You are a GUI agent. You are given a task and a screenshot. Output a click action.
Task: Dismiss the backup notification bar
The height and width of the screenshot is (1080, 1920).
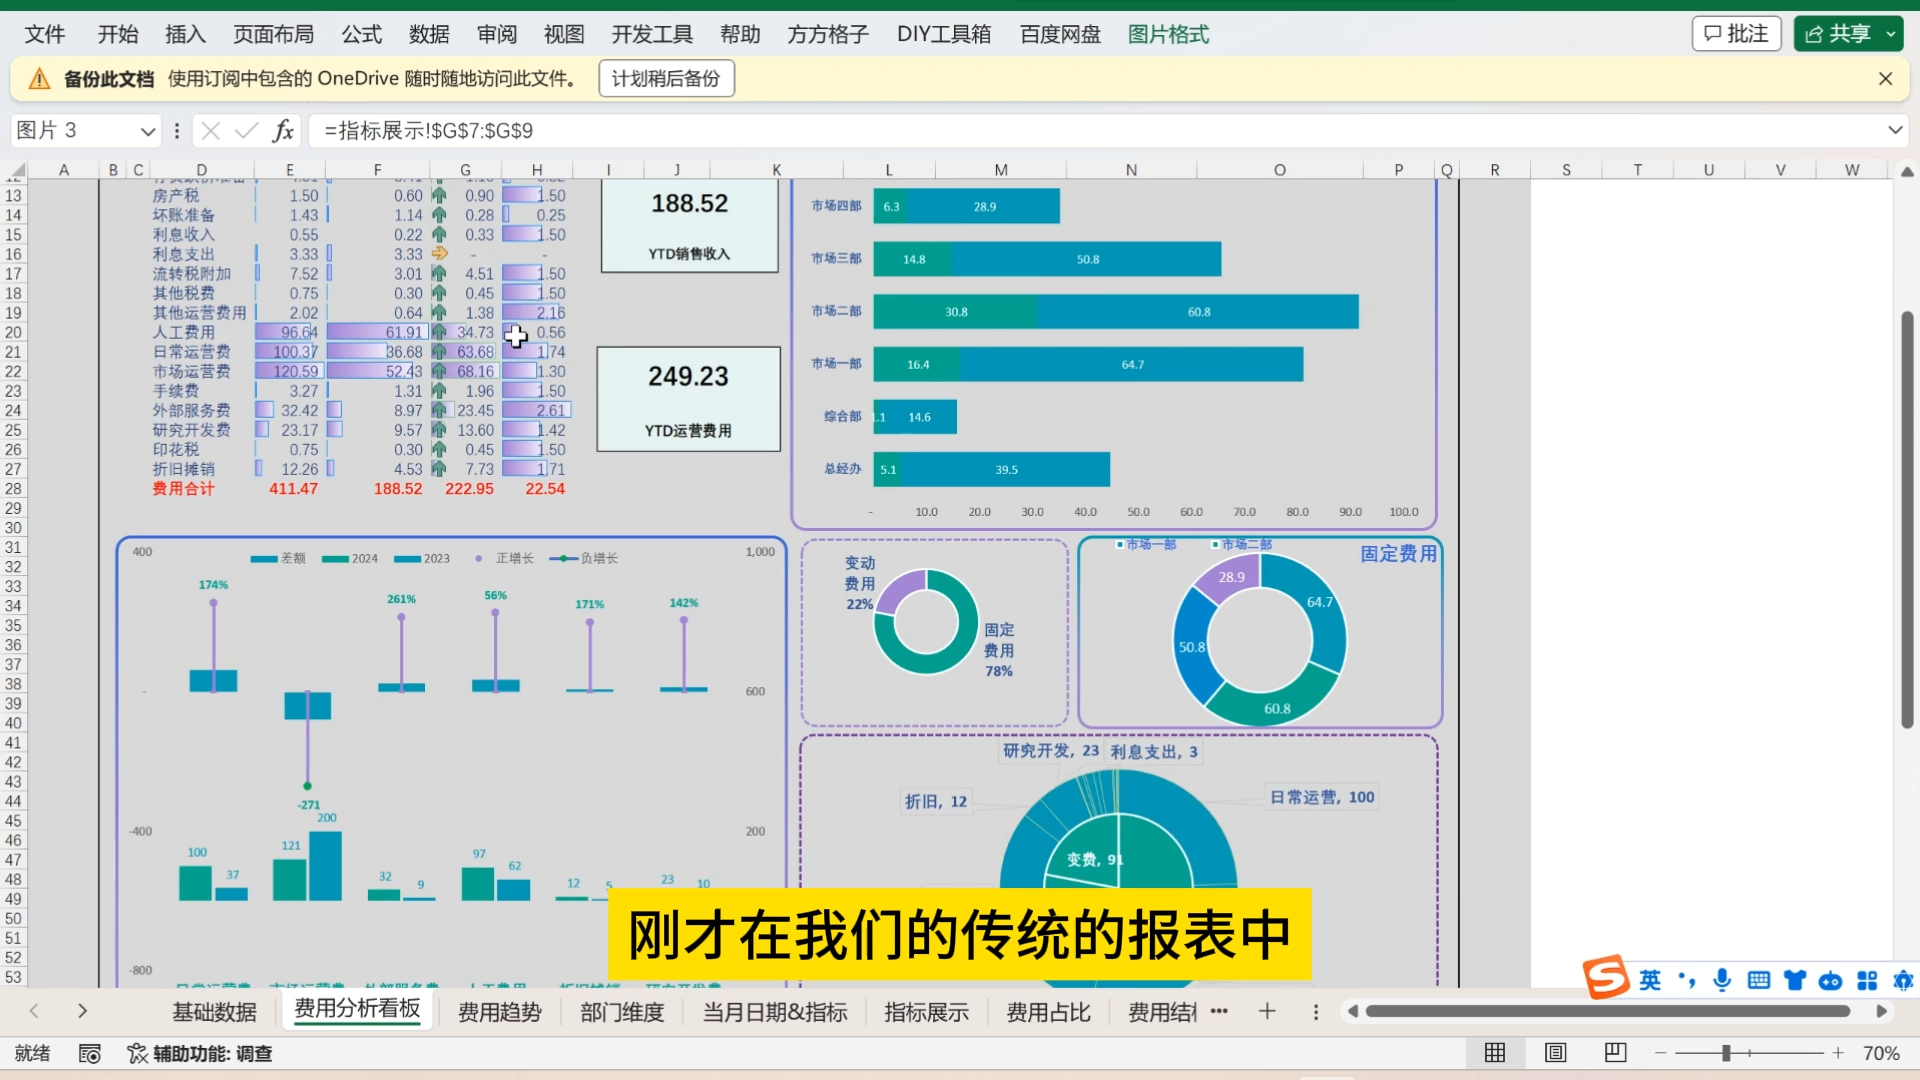click(1885, 79)
